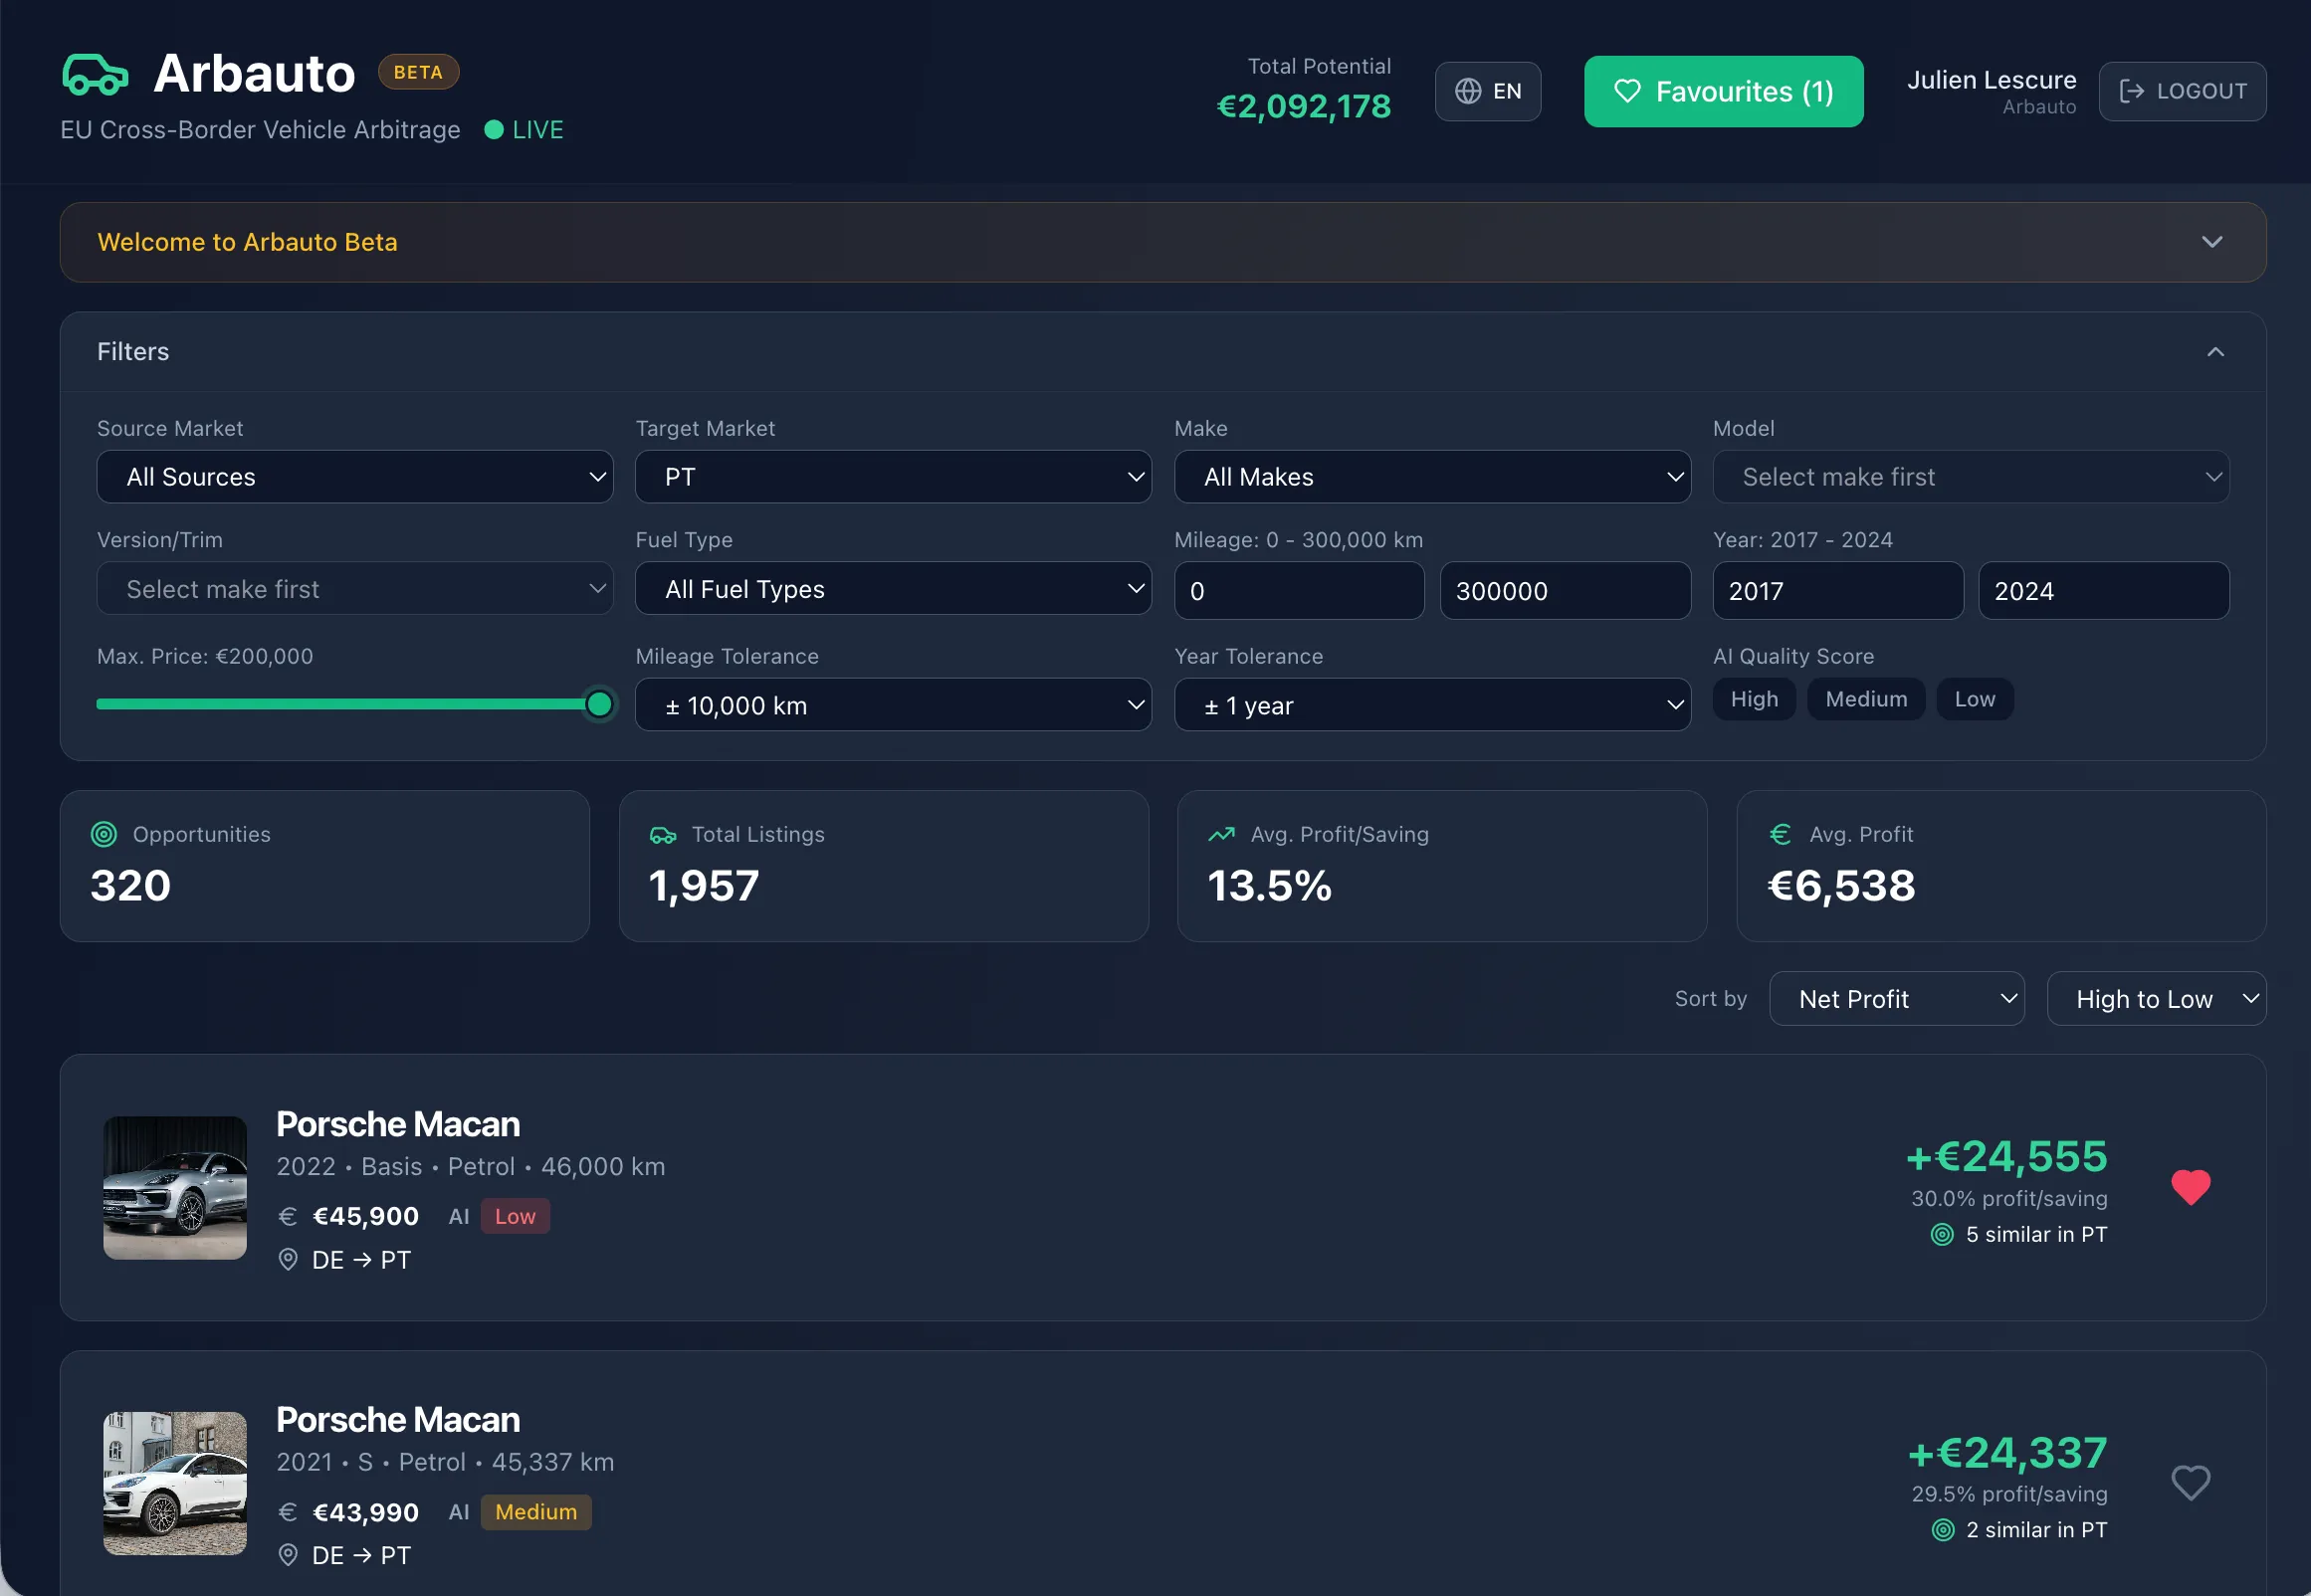This screenshot has width=2311, height=1596.
Task: Click the 1,957 Total Listings value
Action: (x=704, y=886)
